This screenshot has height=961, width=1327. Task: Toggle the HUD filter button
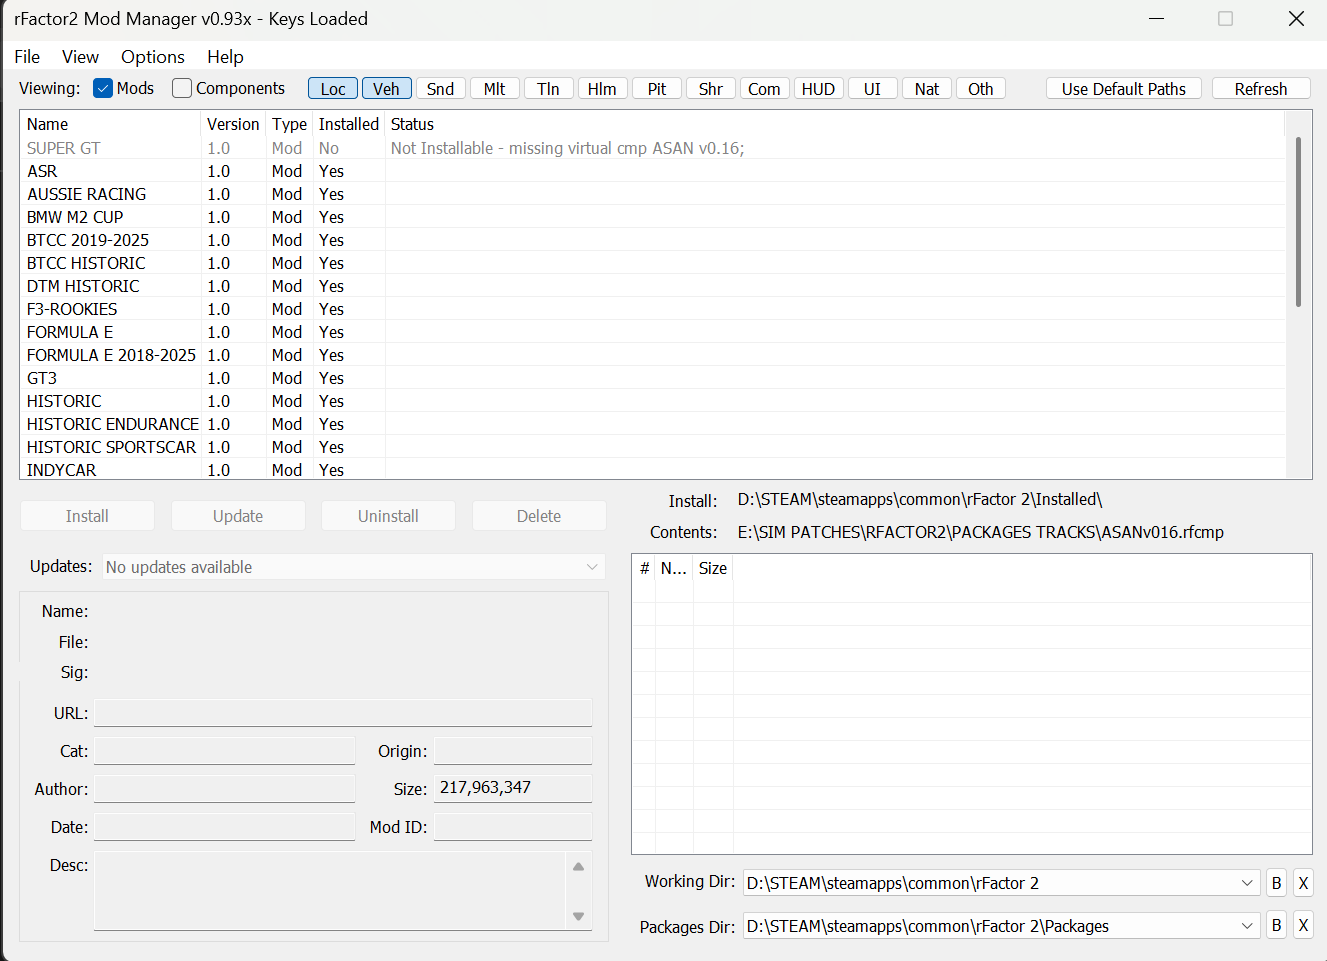(x=818, y=89)
